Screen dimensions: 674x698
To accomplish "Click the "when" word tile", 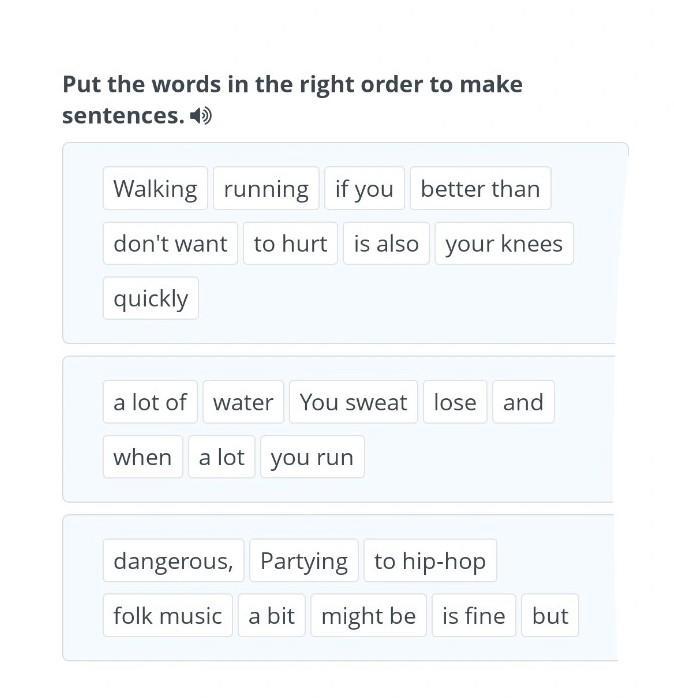I will point(142,458).
